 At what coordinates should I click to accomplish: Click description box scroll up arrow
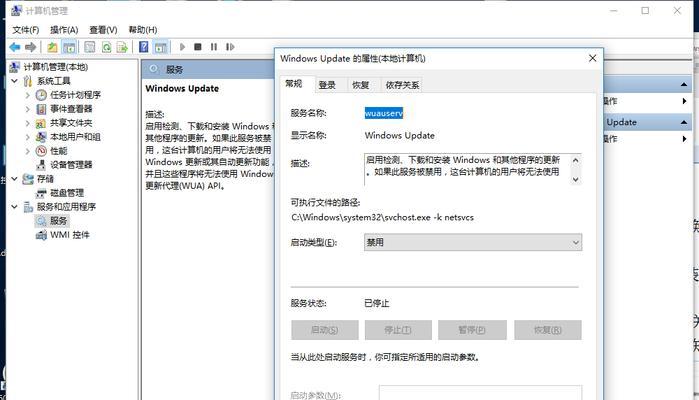576,160
